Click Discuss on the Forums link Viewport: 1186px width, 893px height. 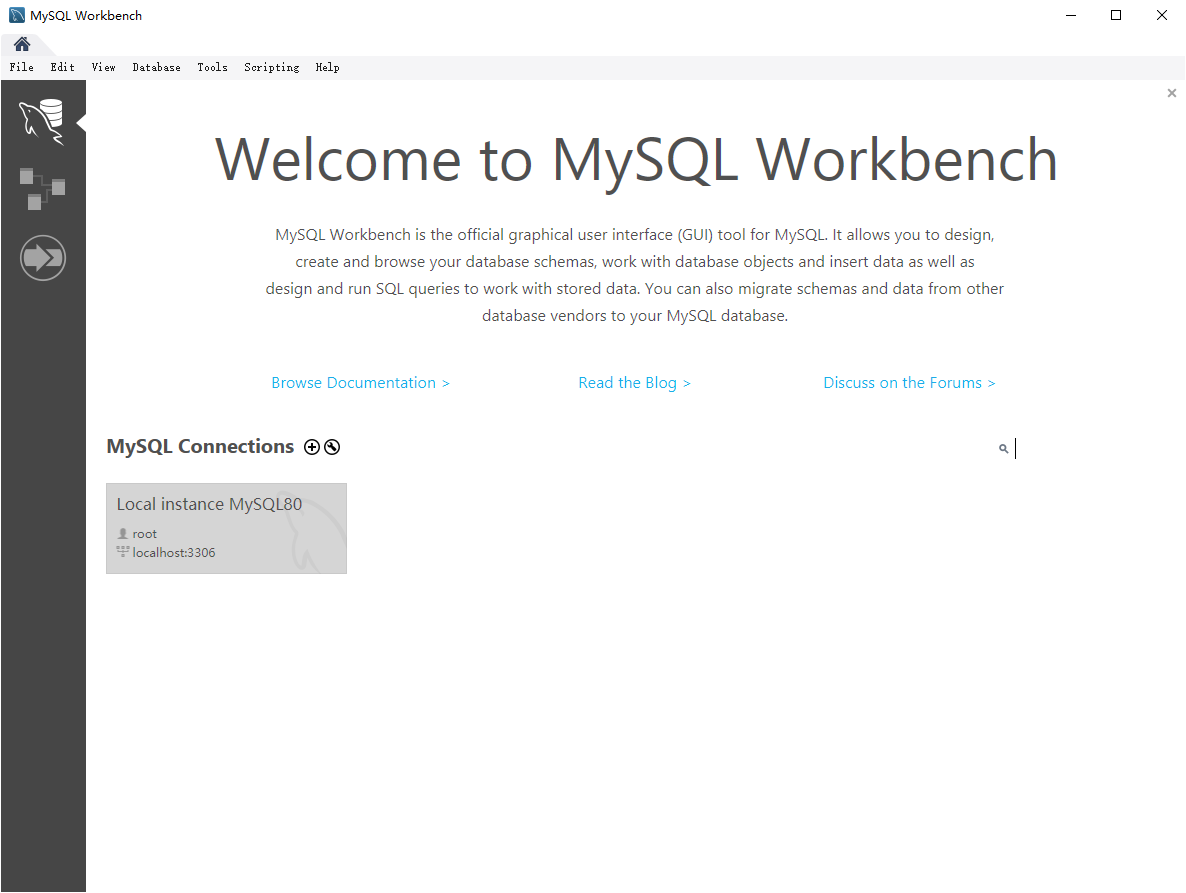point(909,383)
